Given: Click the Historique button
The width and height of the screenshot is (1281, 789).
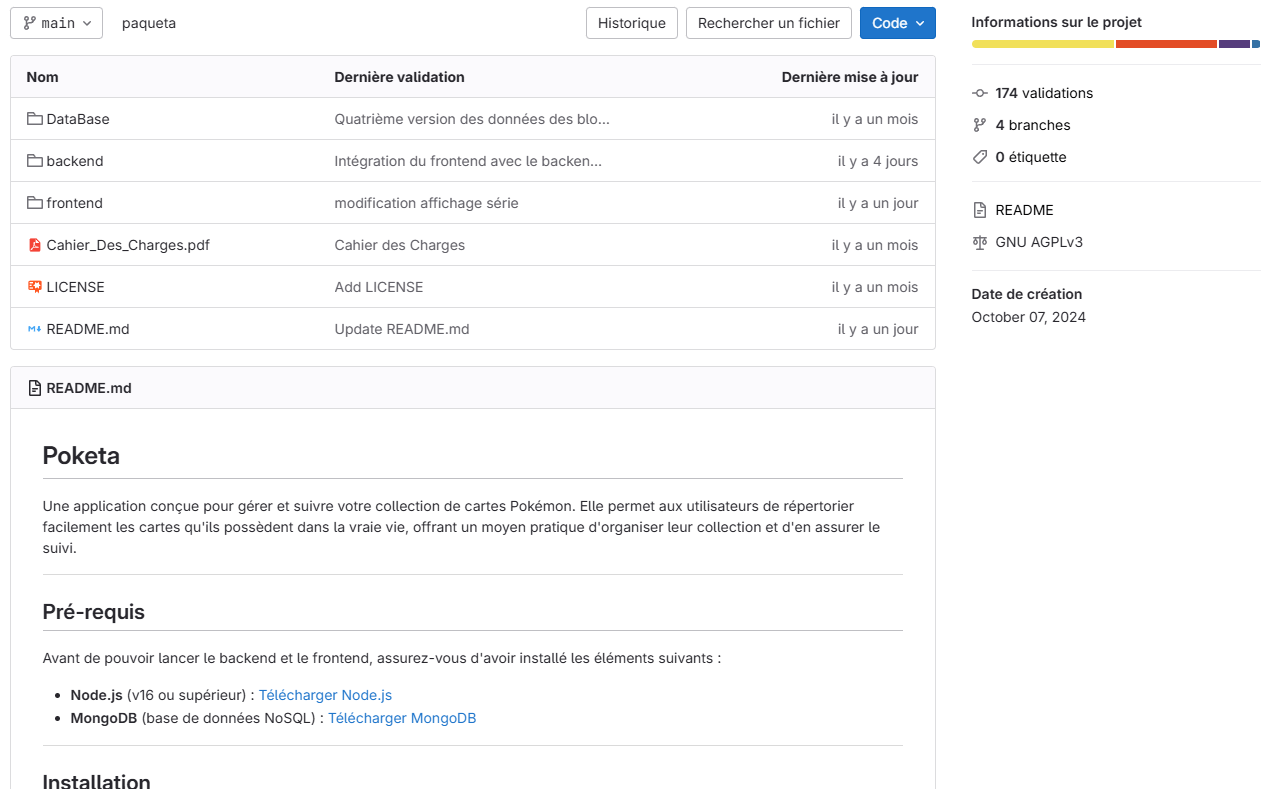Looking at the screenshot, I should click(x=631, y=23).
